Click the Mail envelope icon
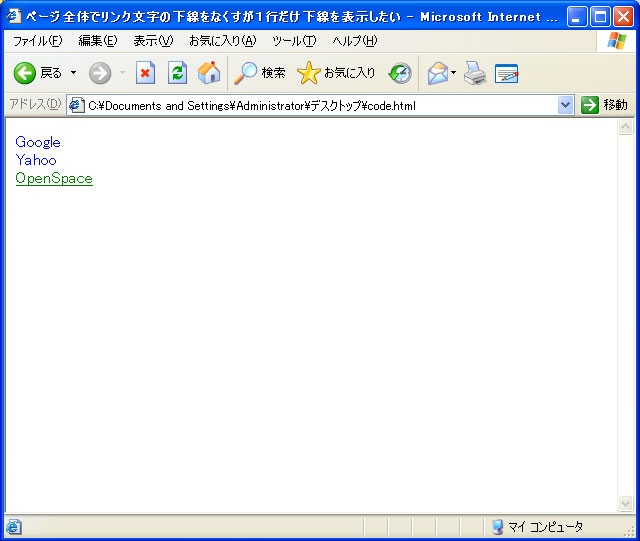This screenshot has width=640, height=541. tap(438, 73)
